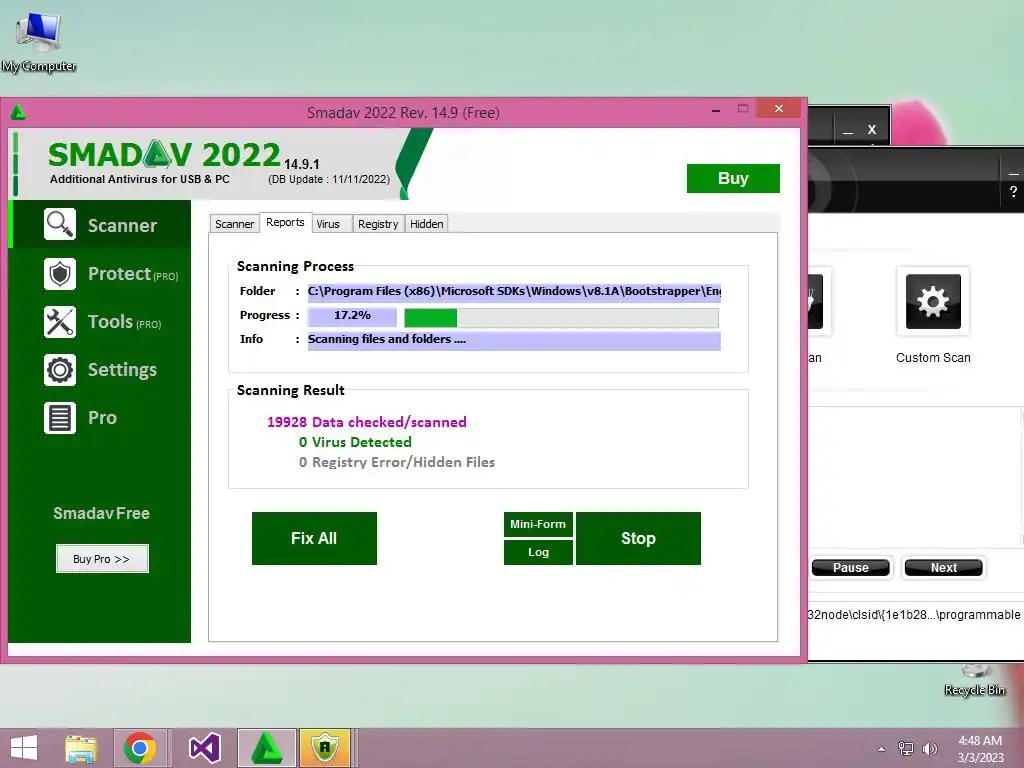This screenshot has width=1024, height=768.
Task: Show hidden tray icons arrow
Action: pyautogui.click(x=881, y=749)
